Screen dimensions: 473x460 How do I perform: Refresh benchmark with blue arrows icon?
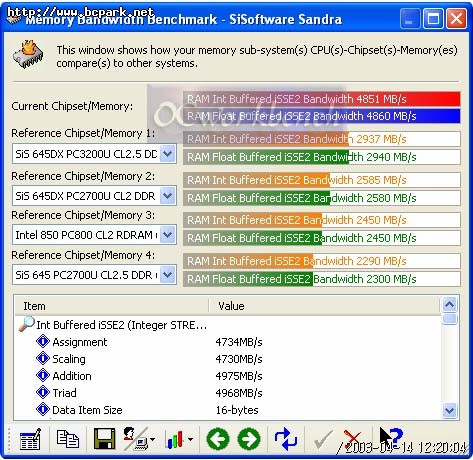coord(286,439)
